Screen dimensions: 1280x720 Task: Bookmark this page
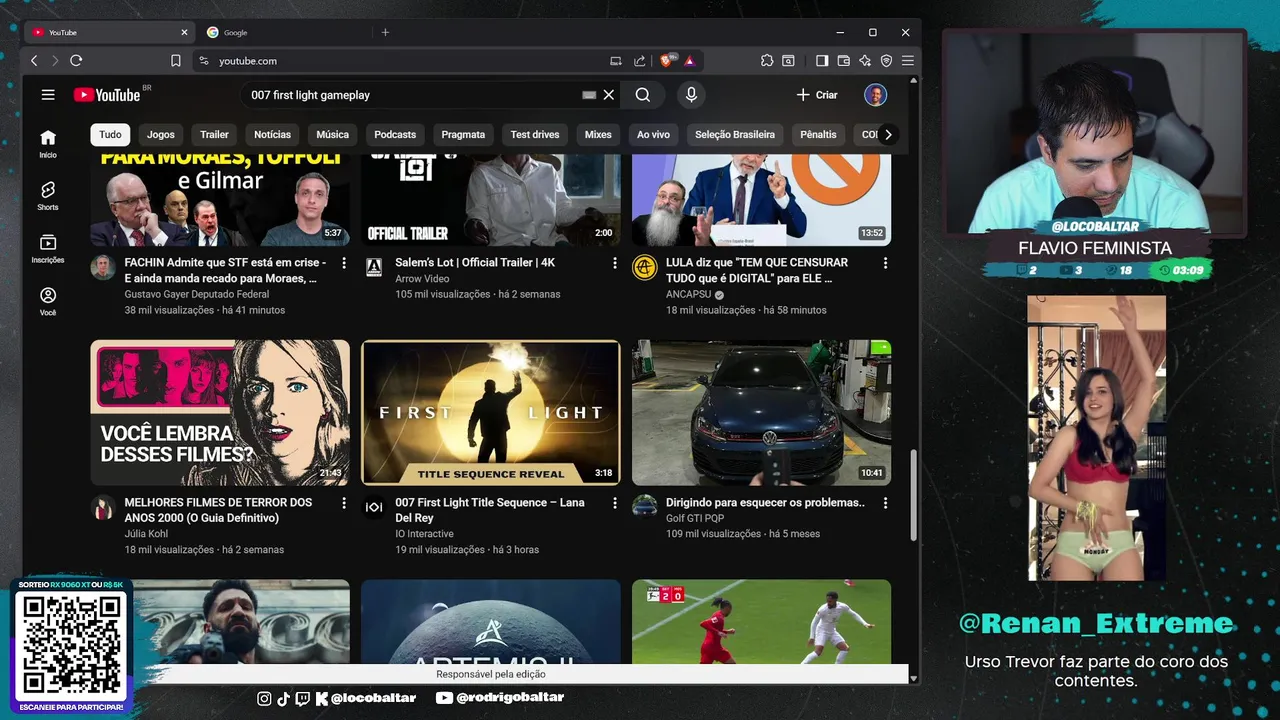[176, 61]
